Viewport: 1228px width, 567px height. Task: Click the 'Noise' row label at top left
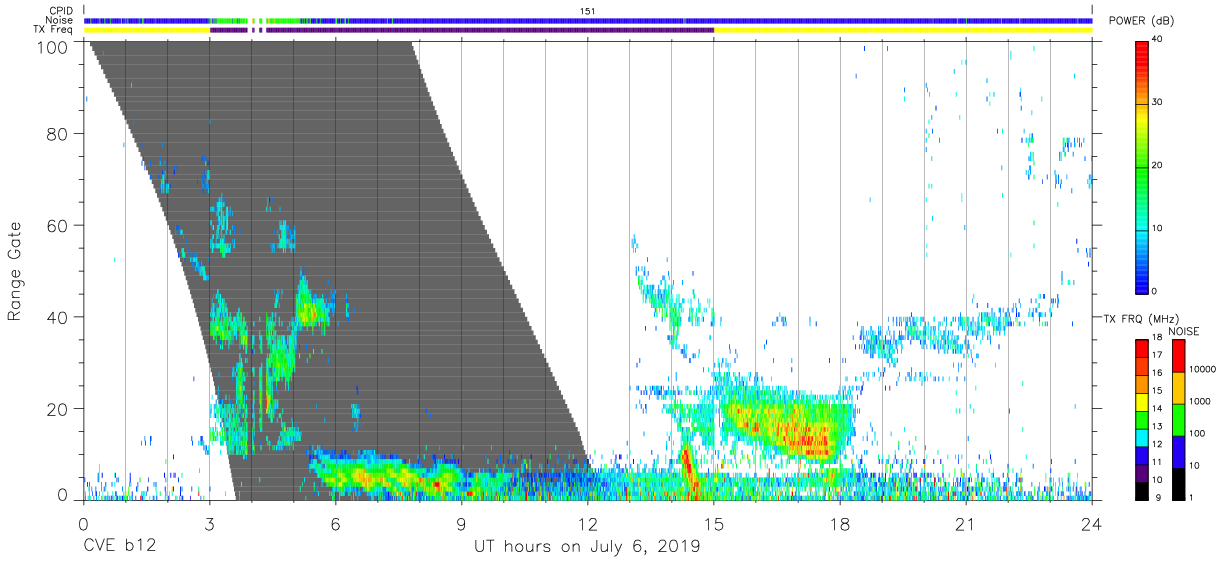coord(59,20)
